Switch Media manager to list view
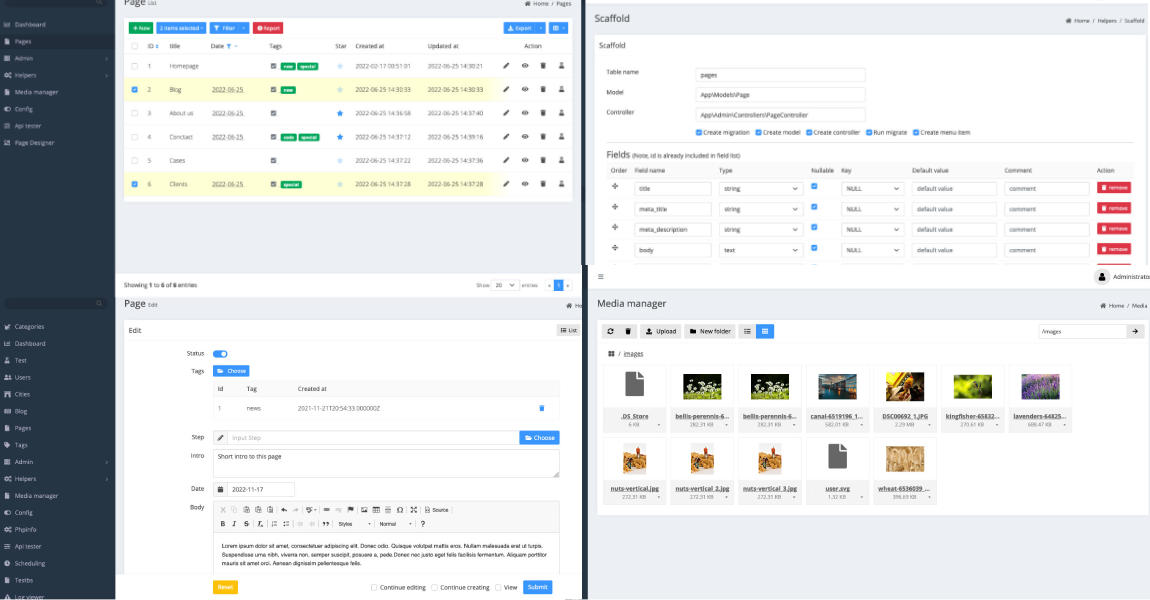The image size is (1150, 600). pos(747,331)
